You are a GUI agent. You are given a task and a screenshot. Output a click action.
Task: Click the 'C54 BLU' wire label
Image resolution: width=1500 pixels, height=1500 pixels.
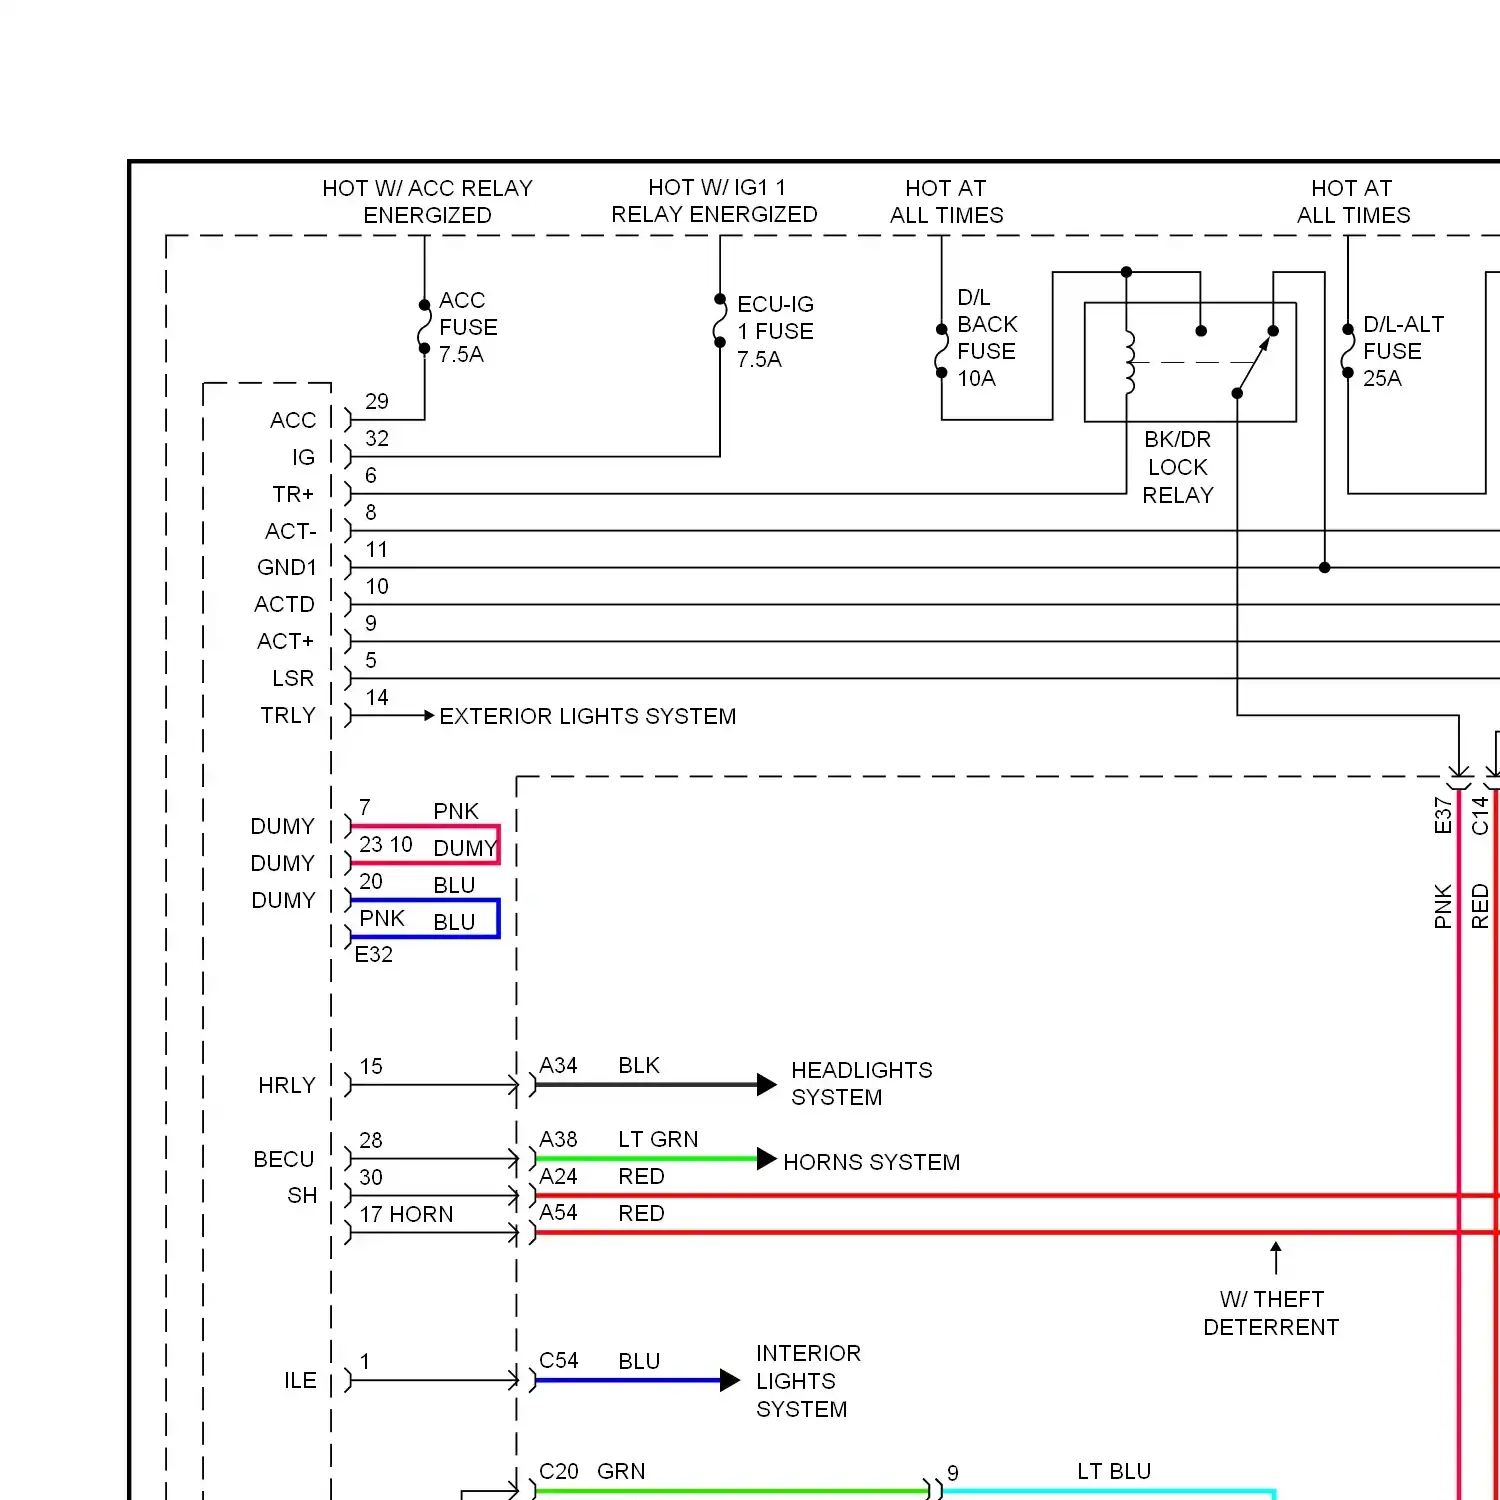(599, 1362)
